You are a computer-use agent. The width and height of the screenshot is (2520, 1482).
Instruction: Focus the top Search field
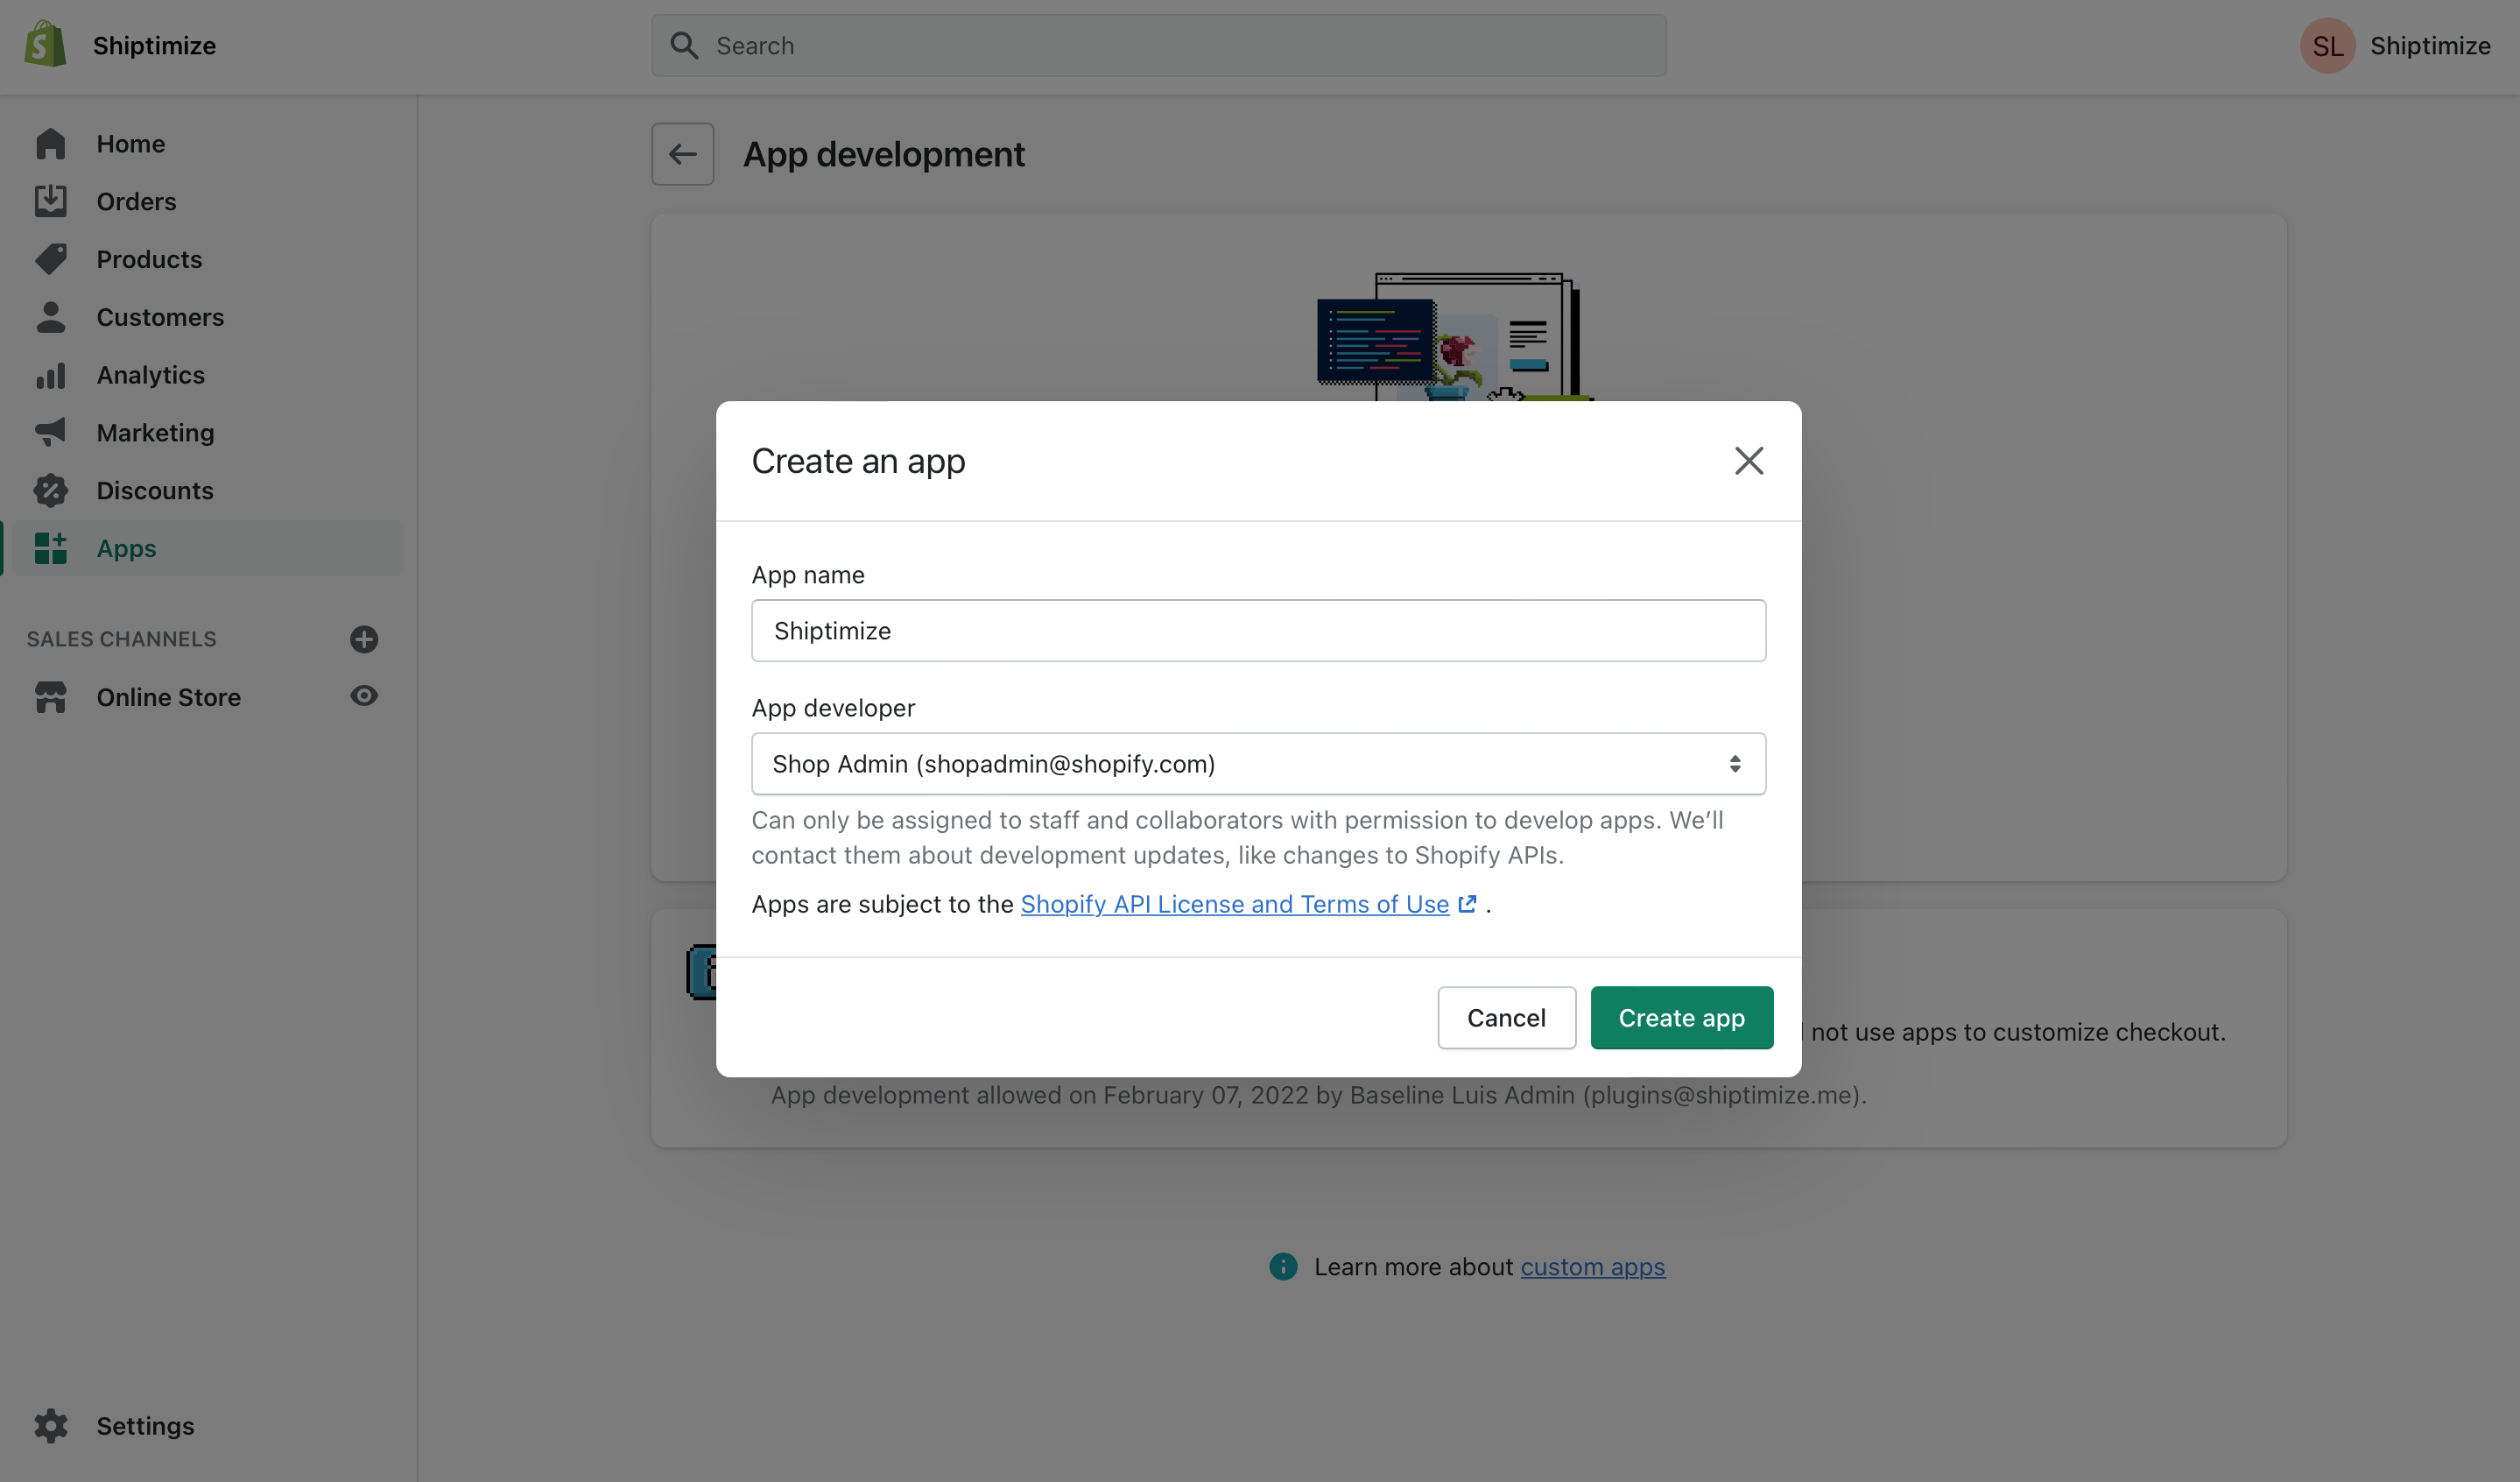[x=1159, y=45]
